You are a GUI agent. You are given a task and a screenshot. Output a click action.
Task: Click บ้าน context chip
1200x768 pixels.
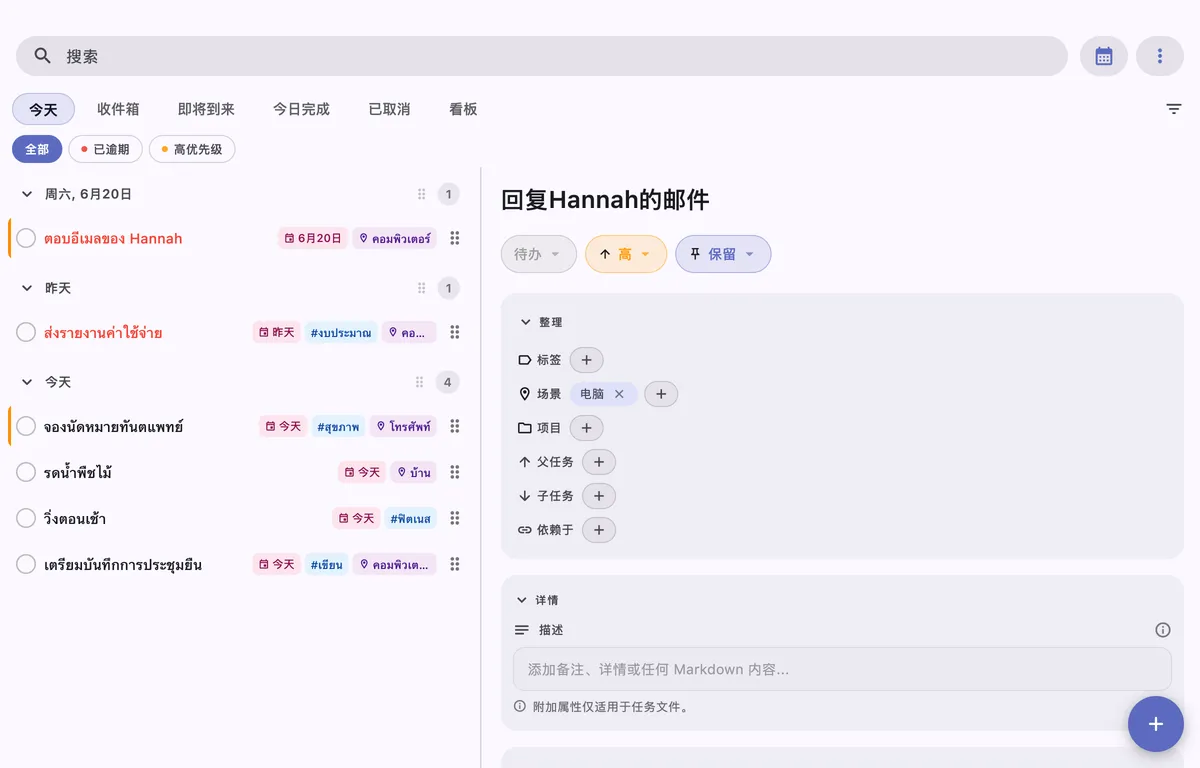pos(414,472)
